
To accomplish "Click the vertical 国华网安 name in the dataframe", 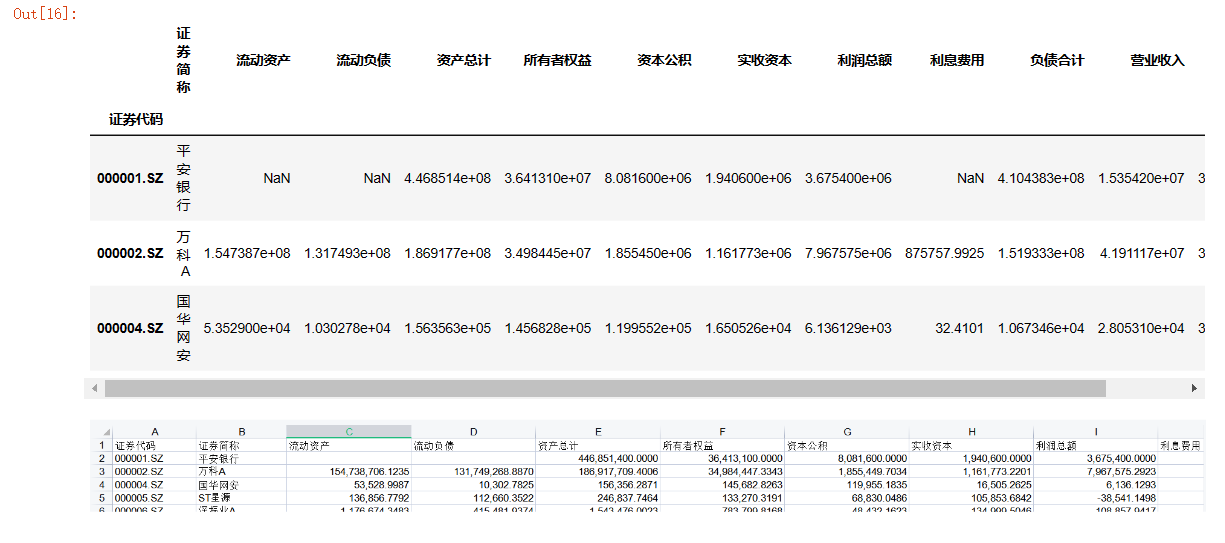I will [183, 328].
